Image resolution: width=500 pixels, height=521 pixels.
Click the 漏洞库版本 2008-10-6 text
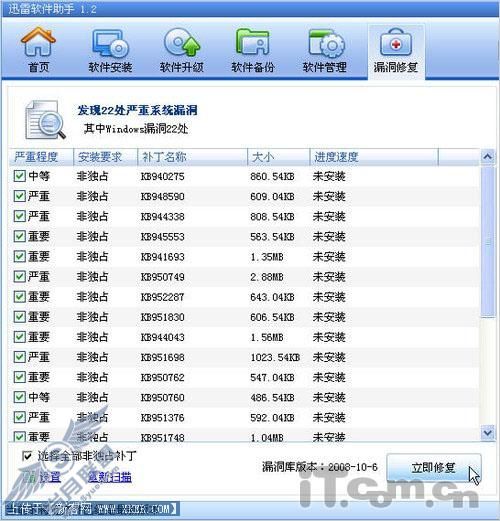320,467
